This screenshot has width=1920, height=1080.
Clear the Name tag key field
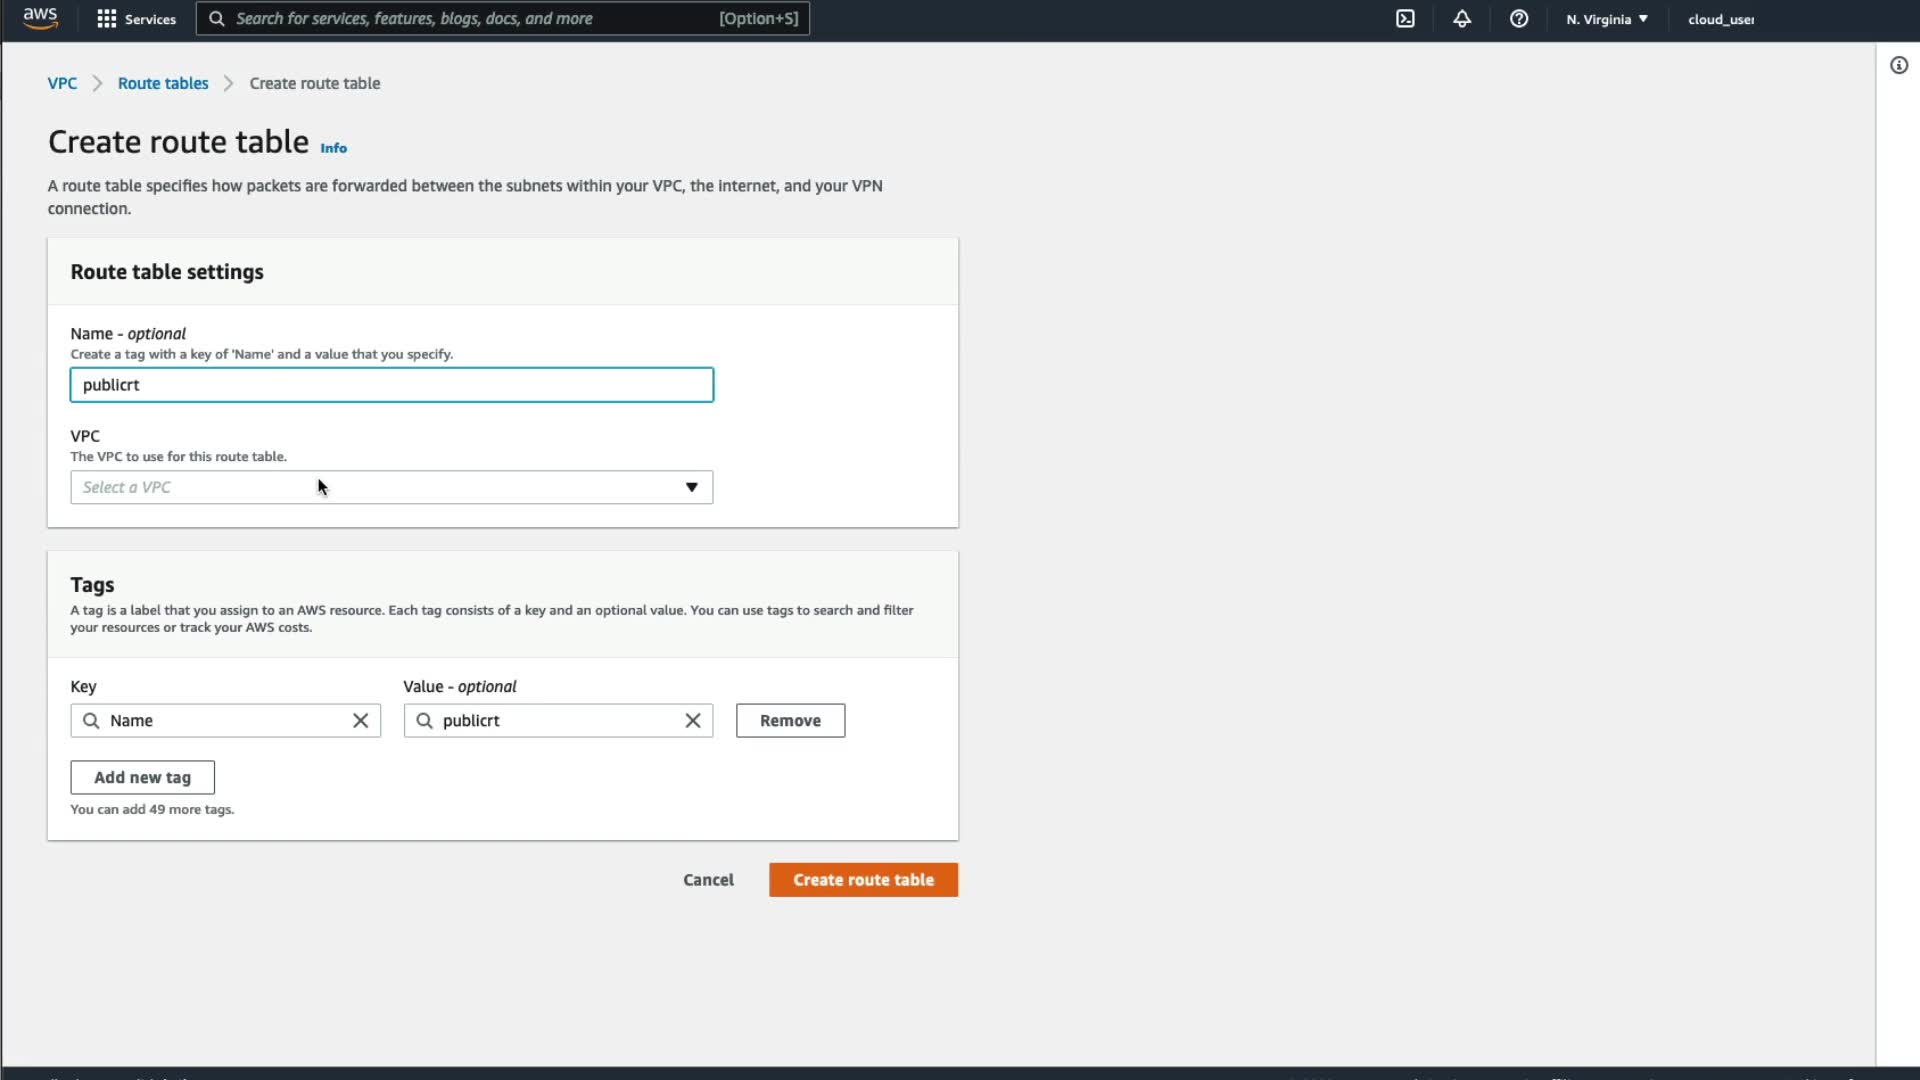point(360,721)
